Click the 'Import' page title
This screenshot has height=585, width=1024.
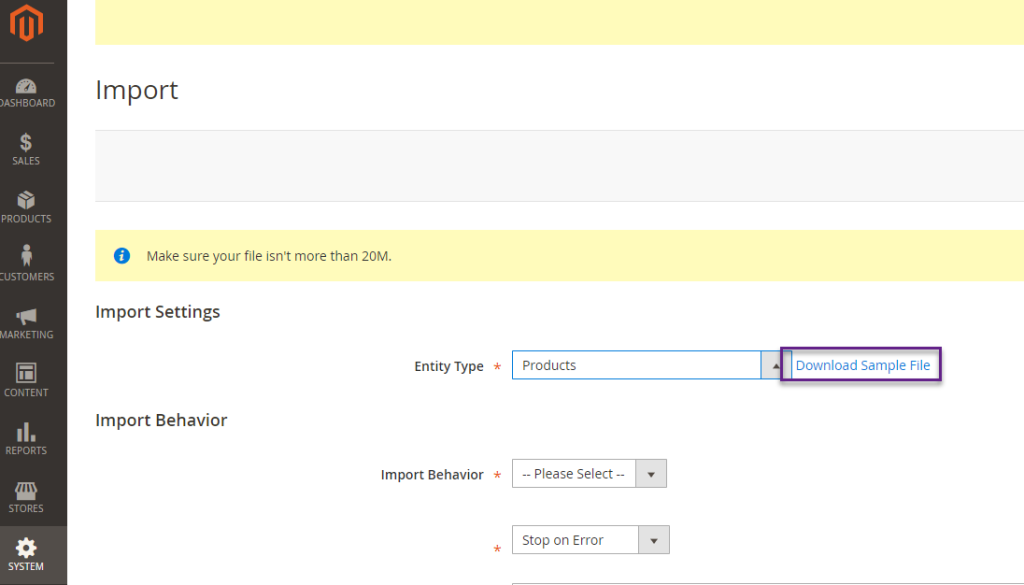[137, 90]
